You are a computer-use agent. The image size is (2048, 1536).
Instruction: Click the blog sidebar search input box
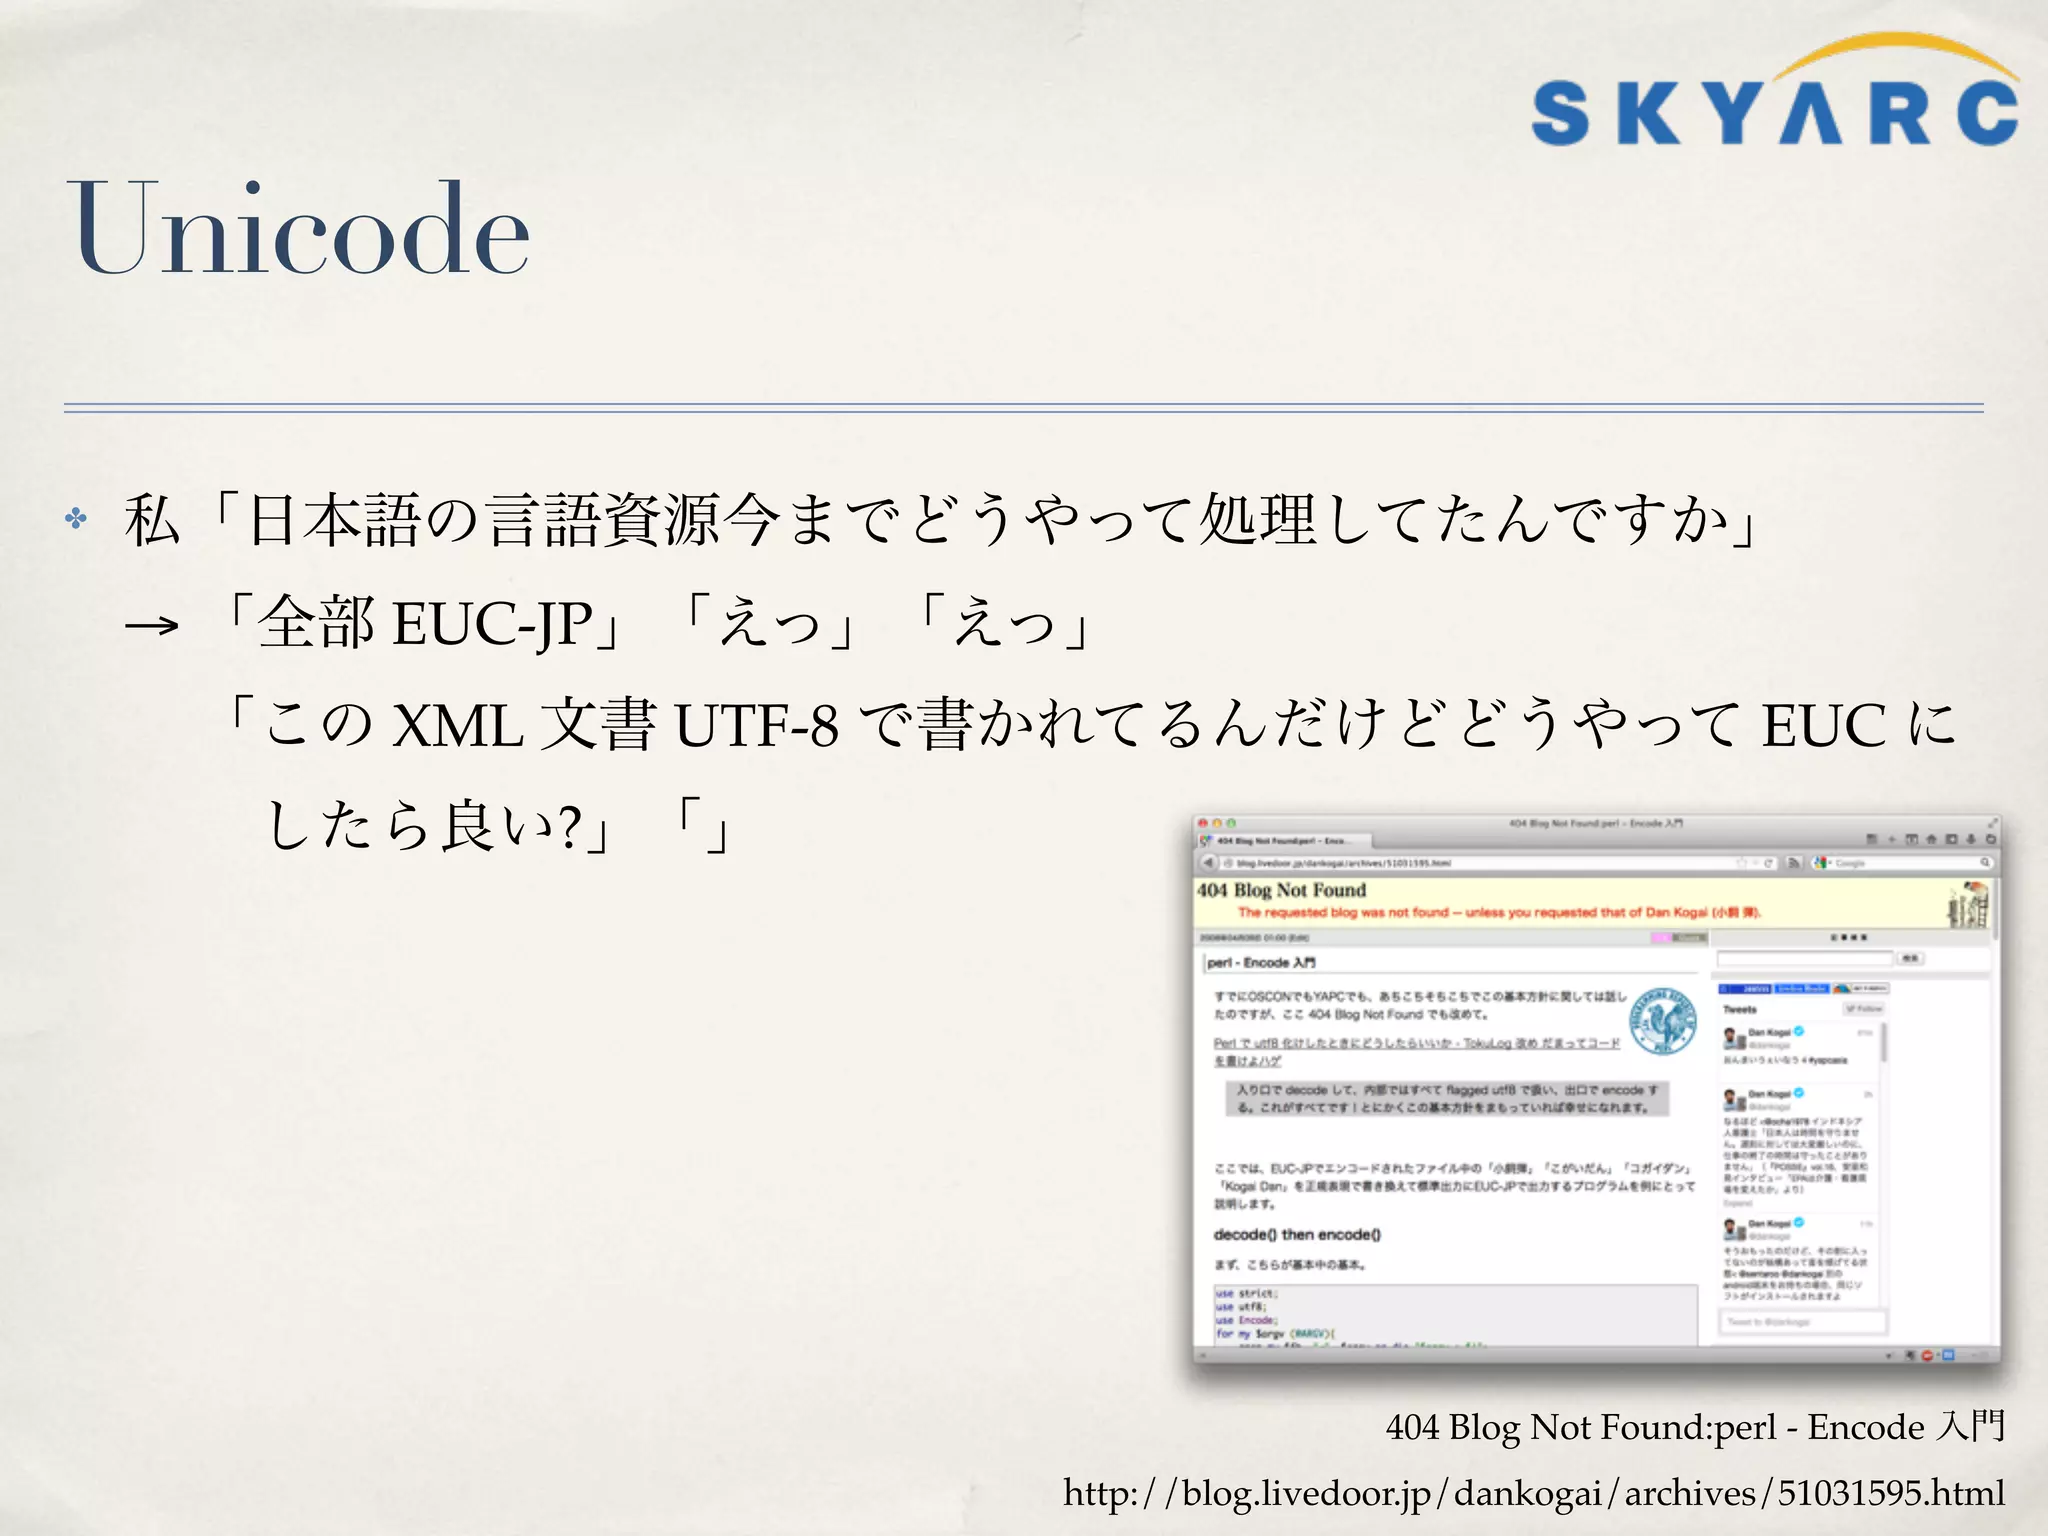1805,958
